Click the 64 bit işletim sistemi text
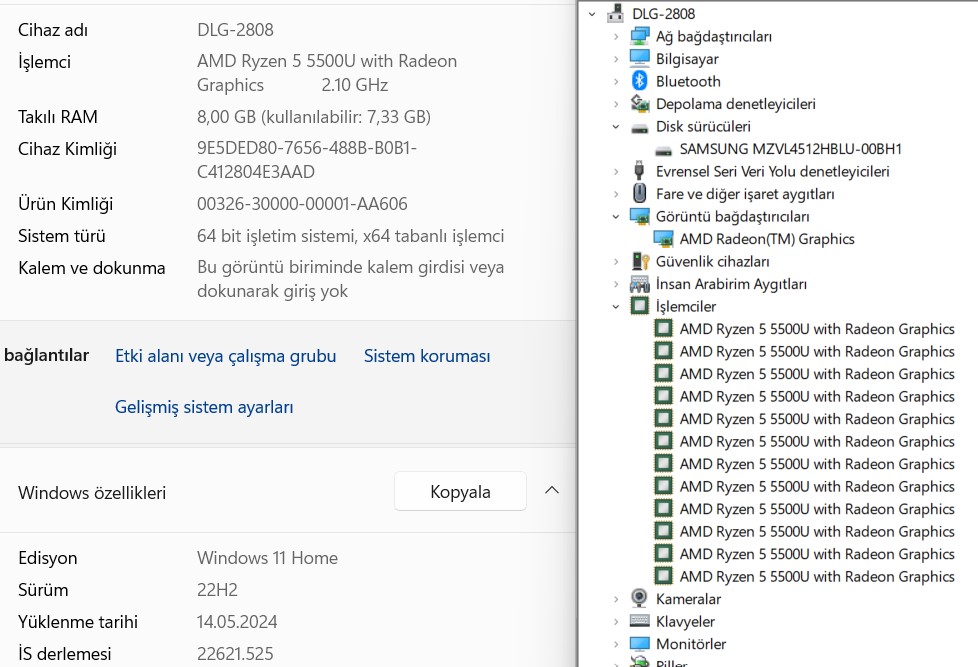This screenshot has height=667, width=978. [351, 236]
